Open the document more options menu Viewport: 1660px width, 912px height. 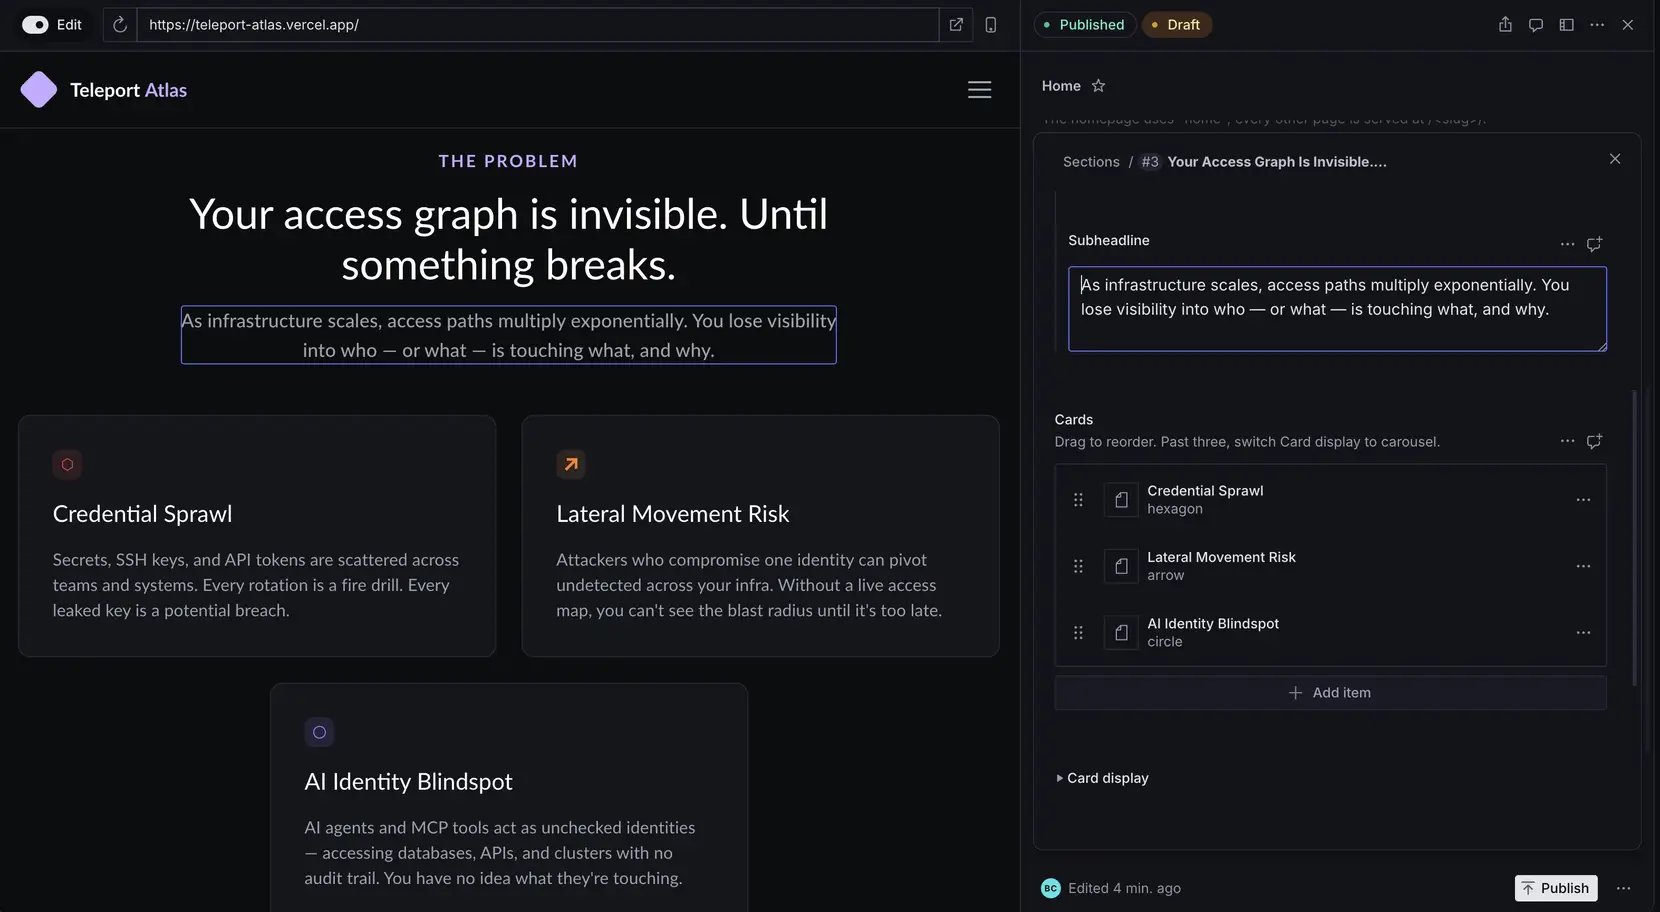1597,25
